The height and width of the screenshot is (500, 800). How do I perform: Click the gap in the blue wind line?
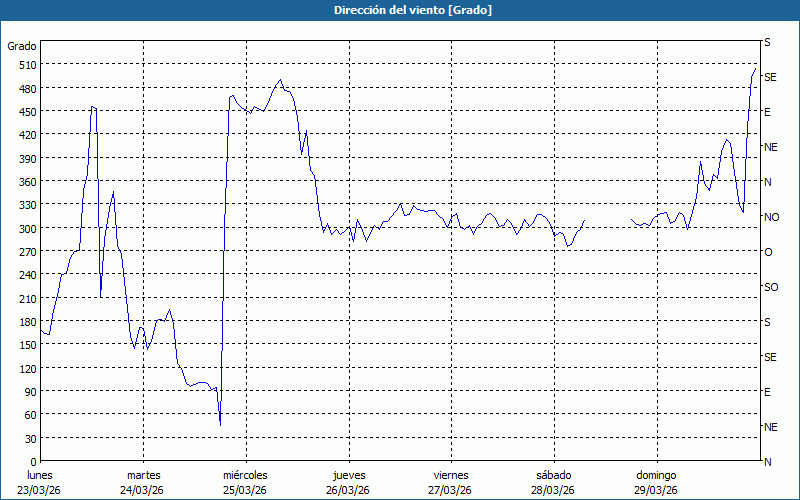coord(608,221)
